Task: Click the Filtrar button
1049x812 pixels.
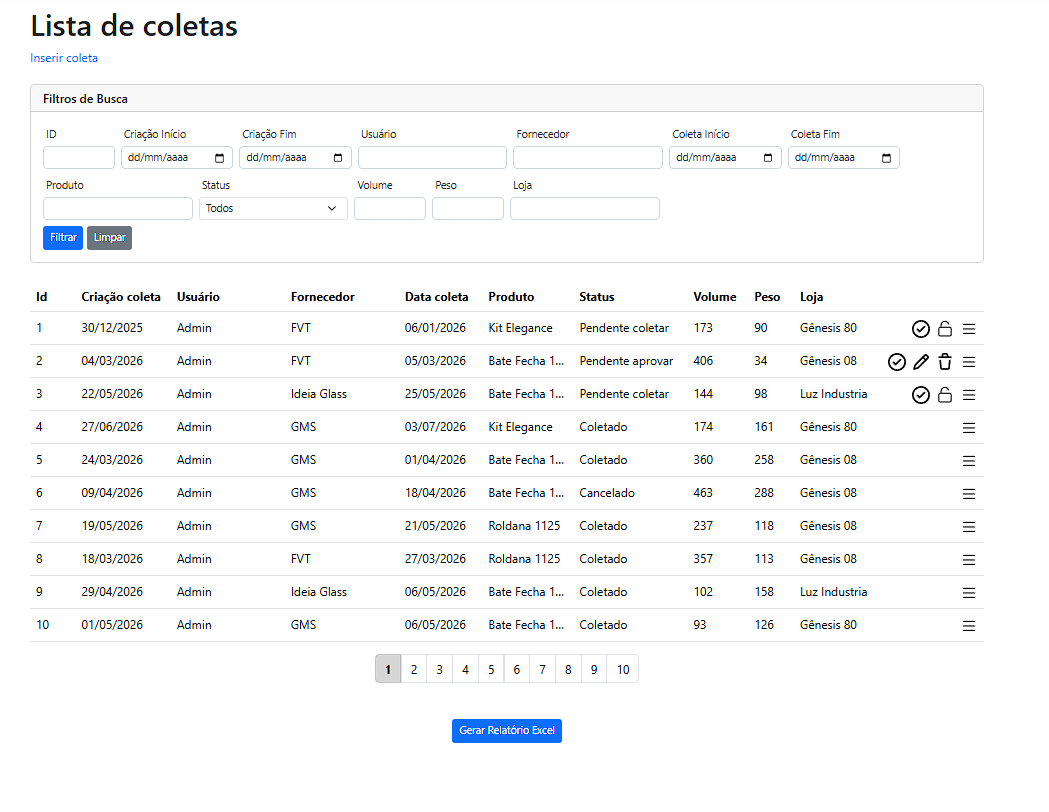Action: [63, 237]
